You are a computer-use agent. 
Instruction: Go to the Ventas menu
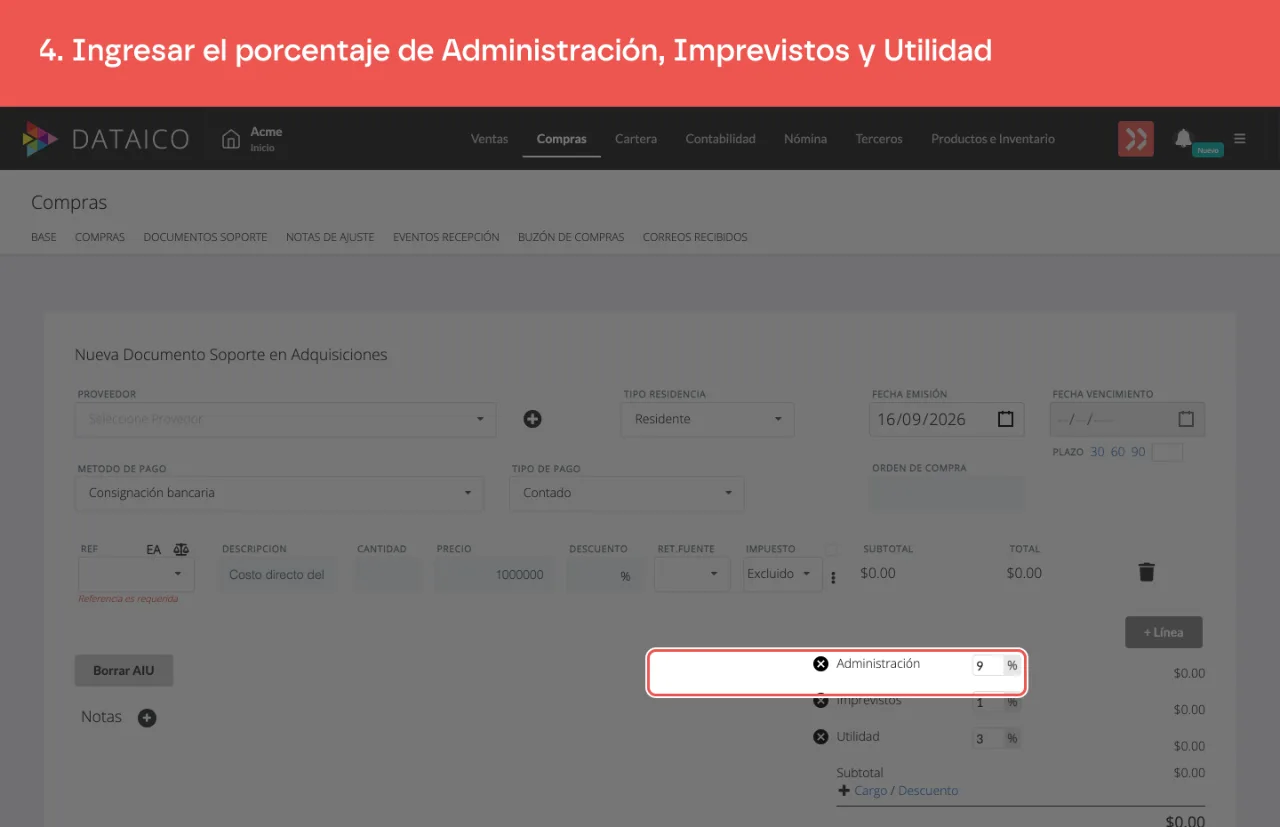489,139
